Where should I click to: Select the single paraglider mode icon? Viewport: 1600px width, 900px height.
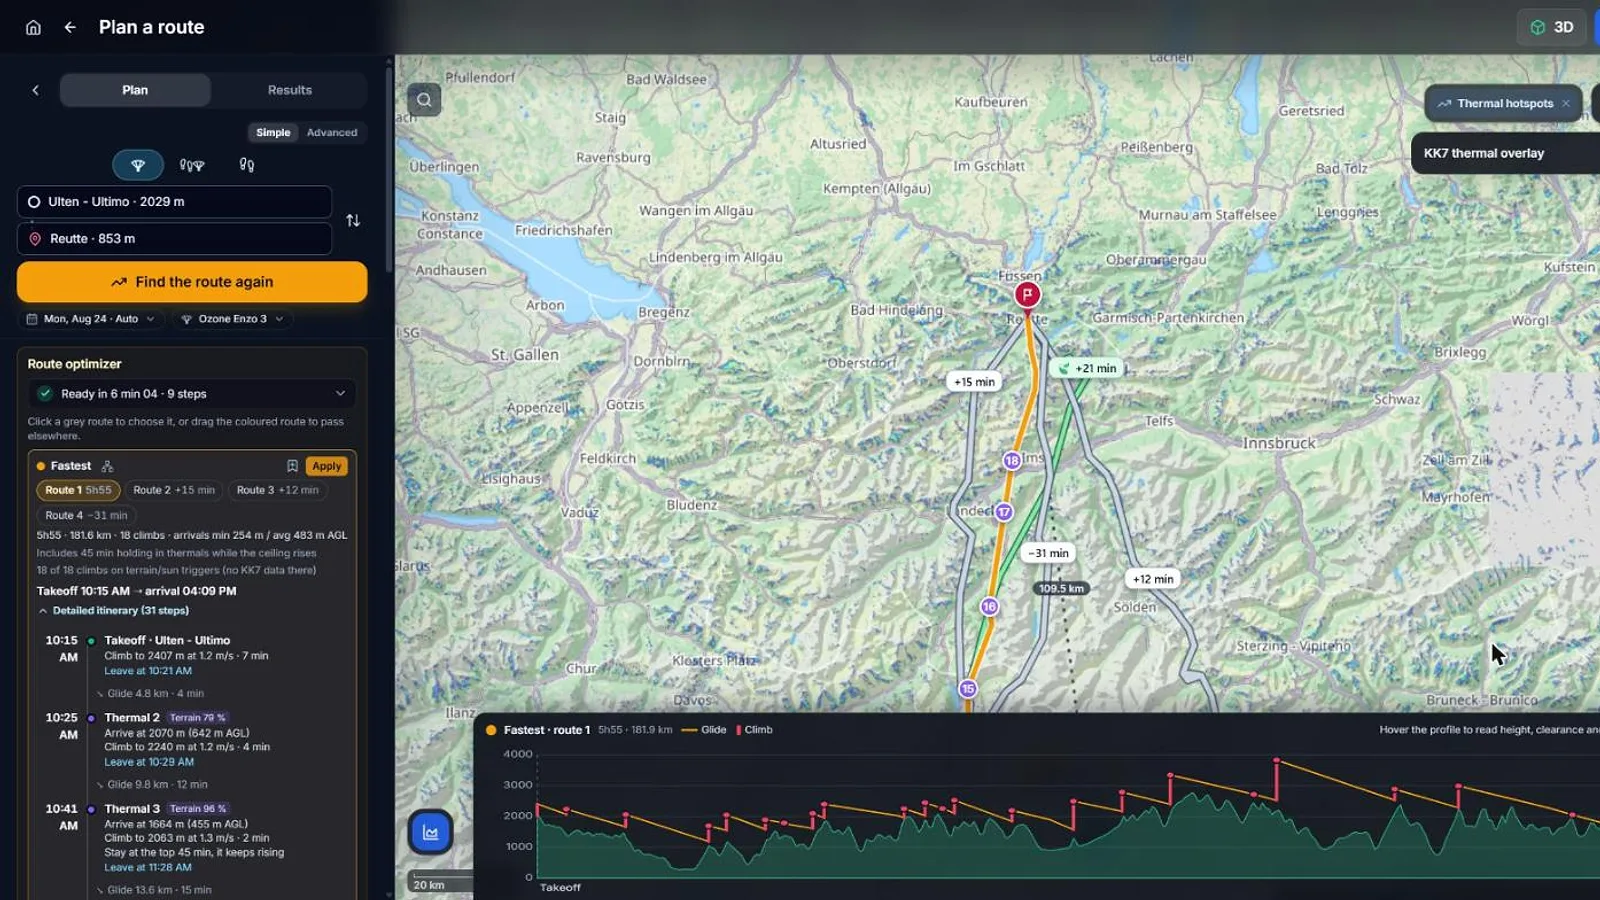[138, 165]
